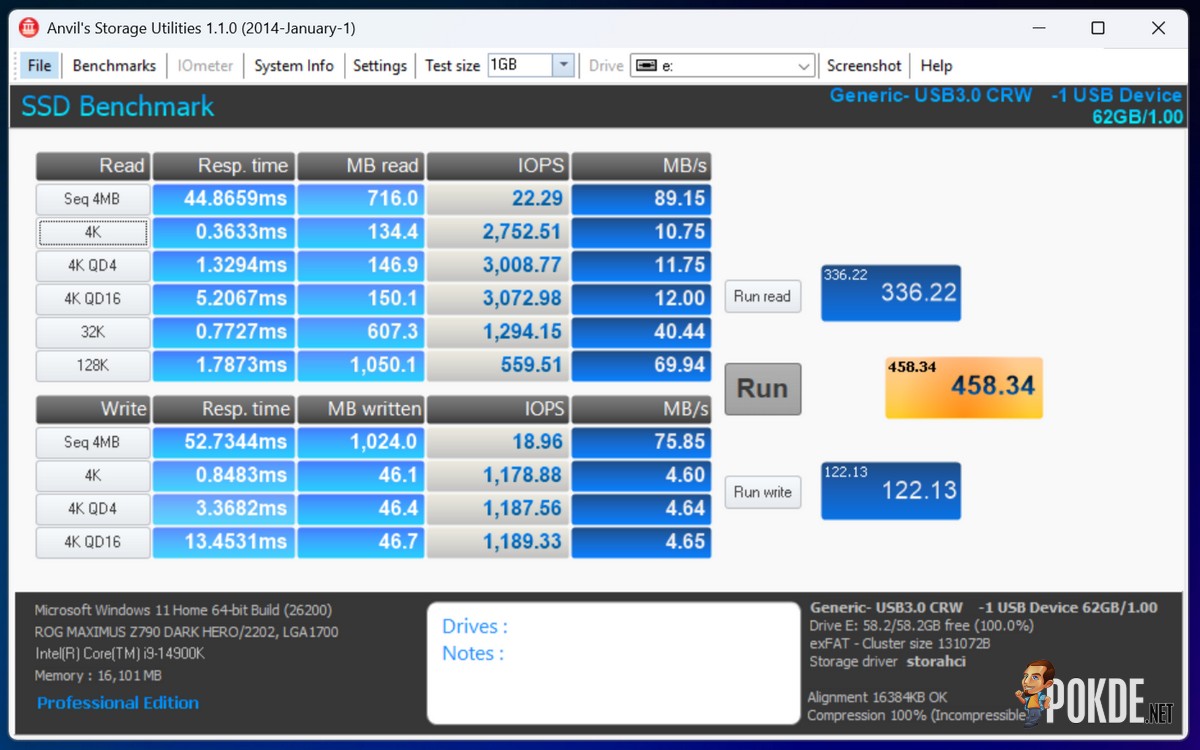Click the Drives and Notes text box
1200x750 pixels.
point(614,662)
